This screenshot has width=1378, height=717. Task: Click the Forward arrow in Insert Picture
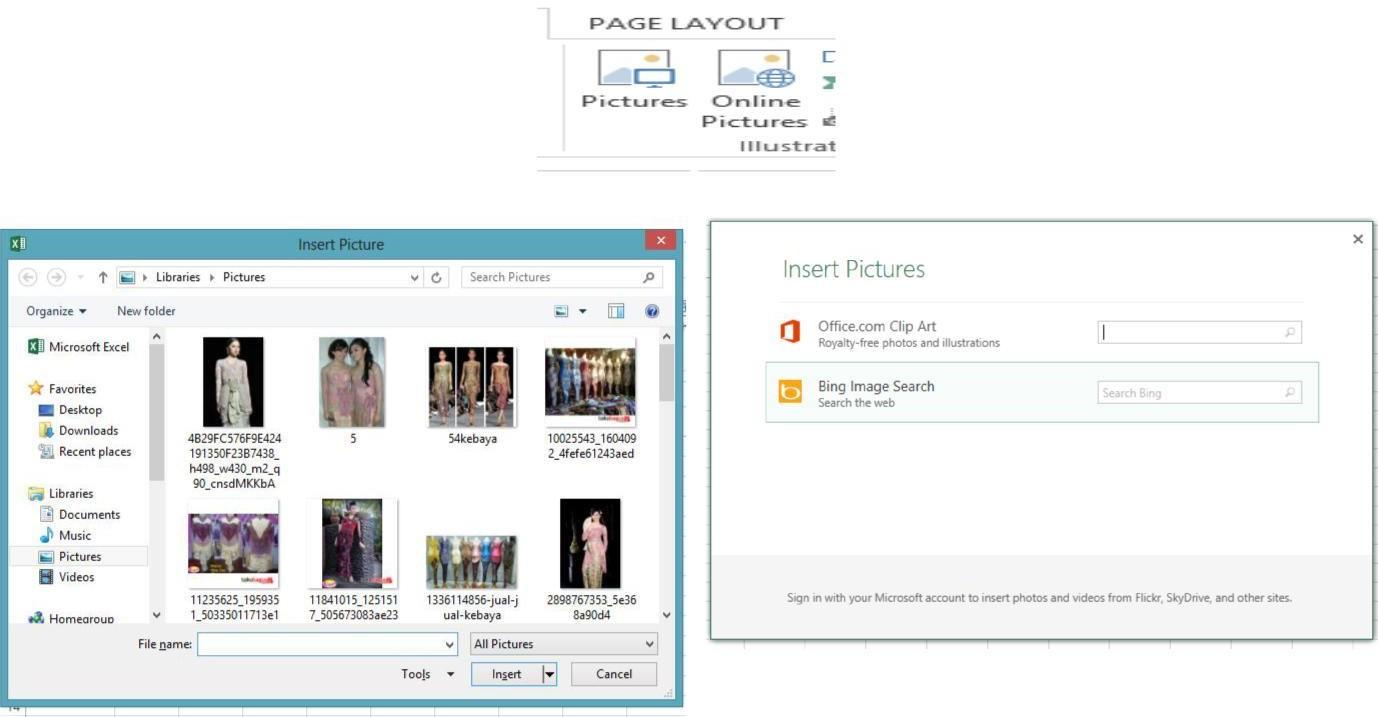coord(57,277)
